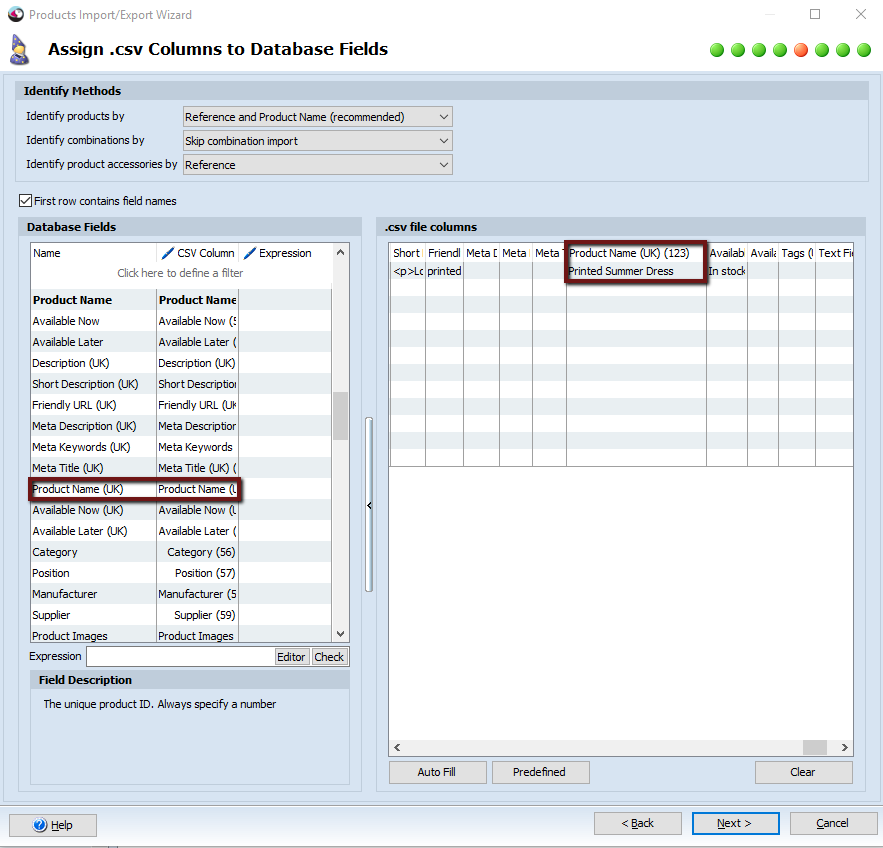Uncheck First row contains field names
This screenshot has height=848, width=883.
[26, 201]
